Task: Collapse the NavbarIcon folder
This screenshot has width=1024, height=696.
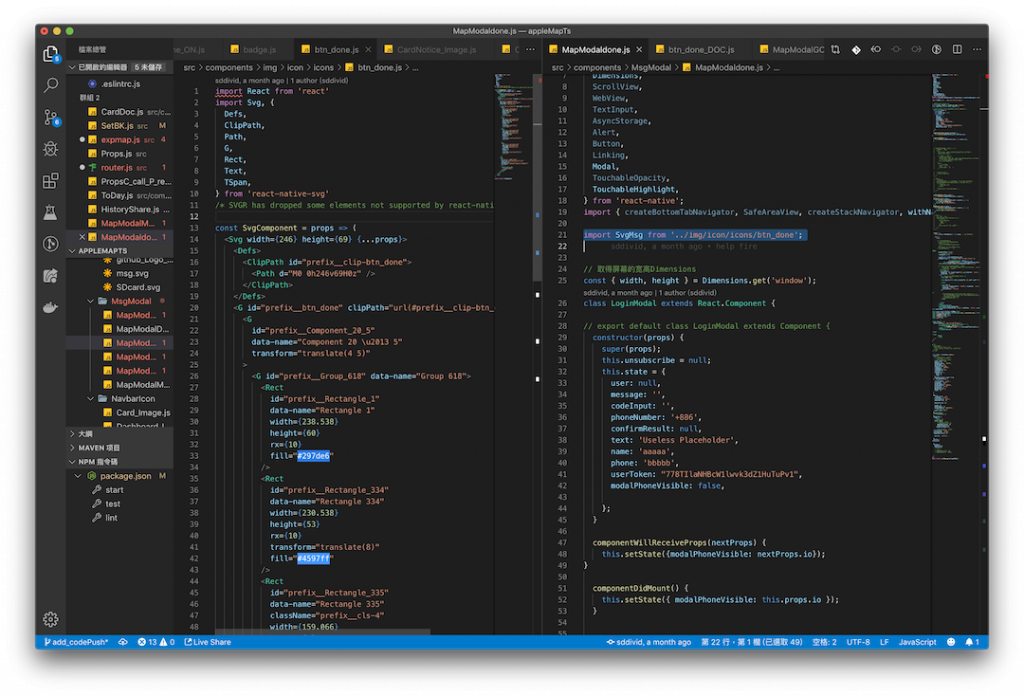Action: (91, 398)
